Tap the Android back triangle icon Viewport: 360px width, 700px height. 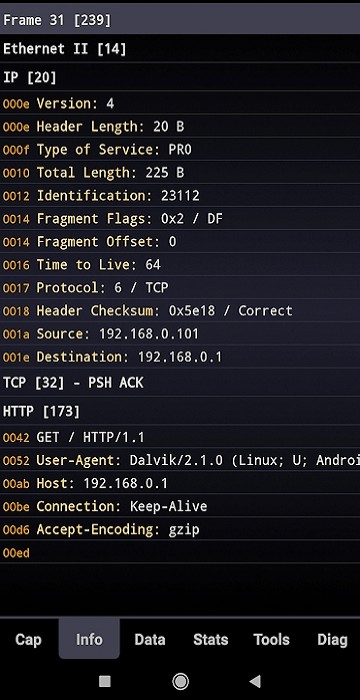pos(255,681)
